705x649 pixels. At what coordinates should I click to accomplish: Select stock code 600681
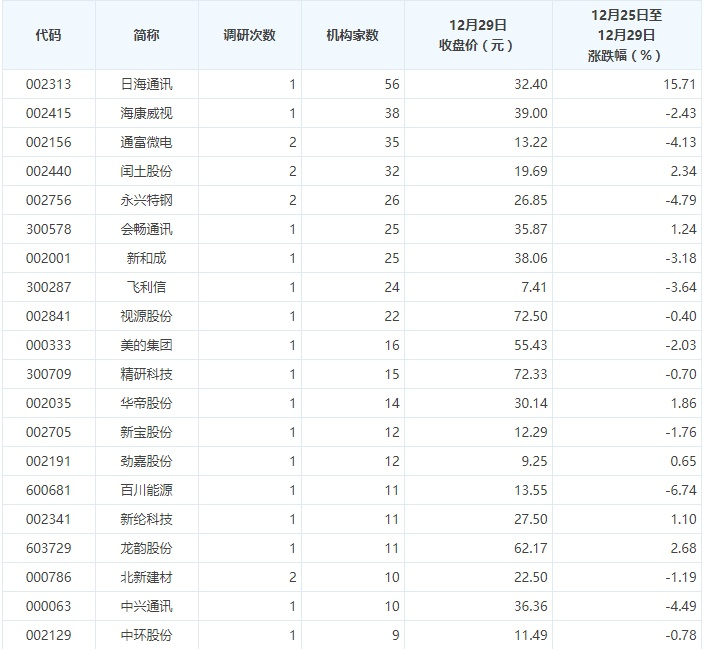[x=49, y=490]
